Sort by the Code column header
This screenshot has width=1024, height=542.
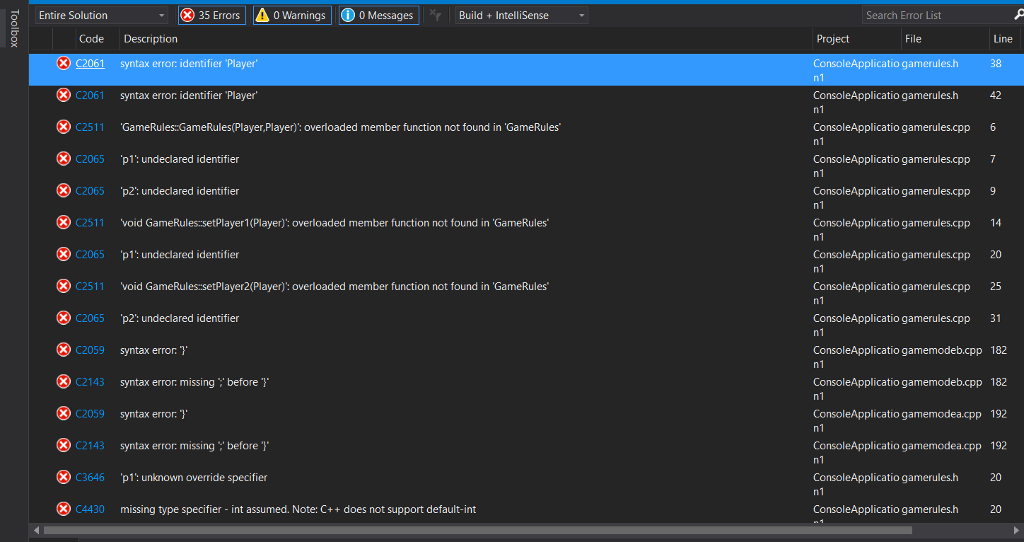[x=91, y=39]
